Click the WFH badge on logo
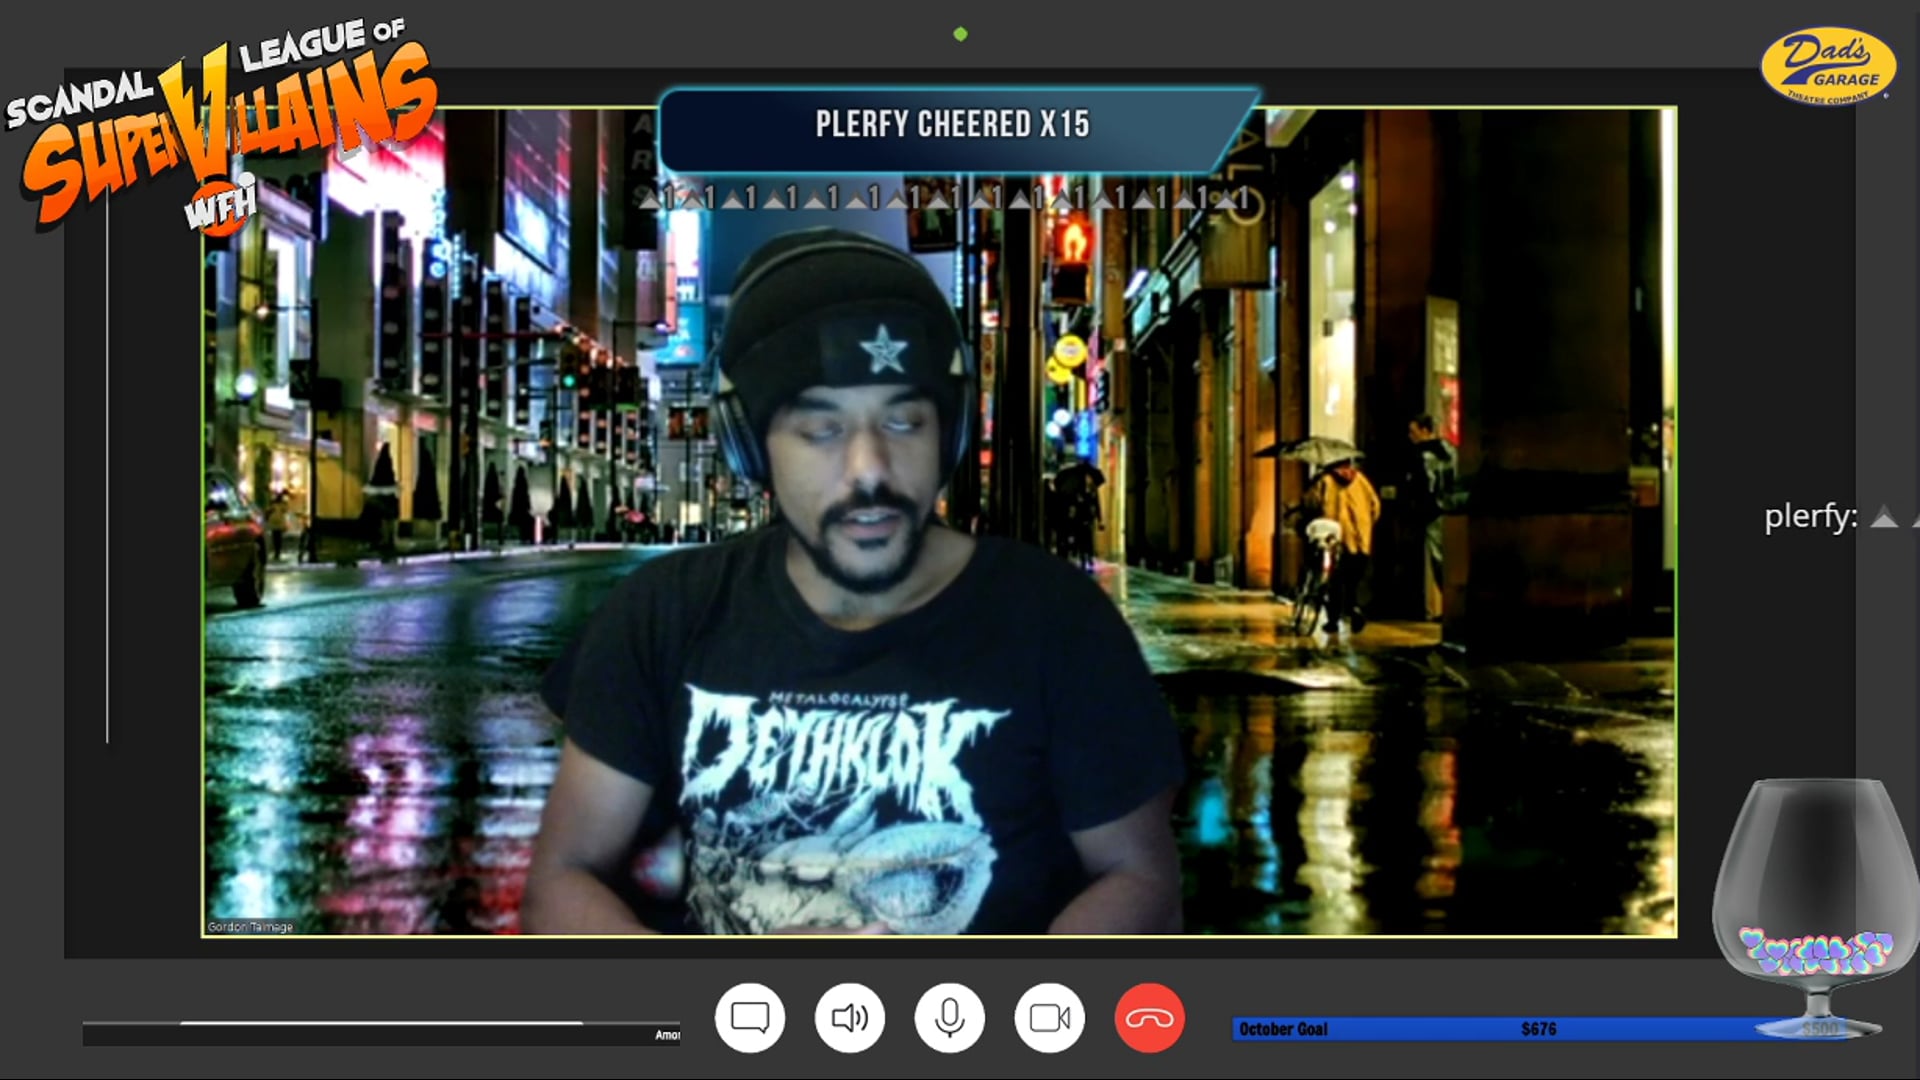This screenshot has height=1080, width=1920. [220, 208]
